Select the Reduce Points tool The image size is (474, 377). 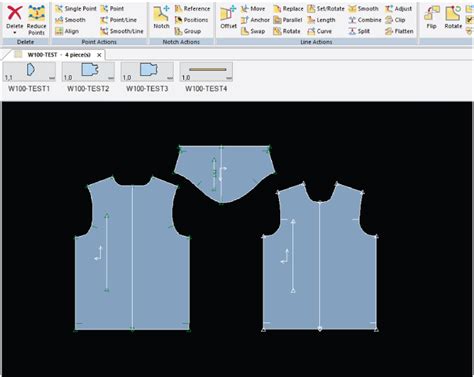(36, 20)
